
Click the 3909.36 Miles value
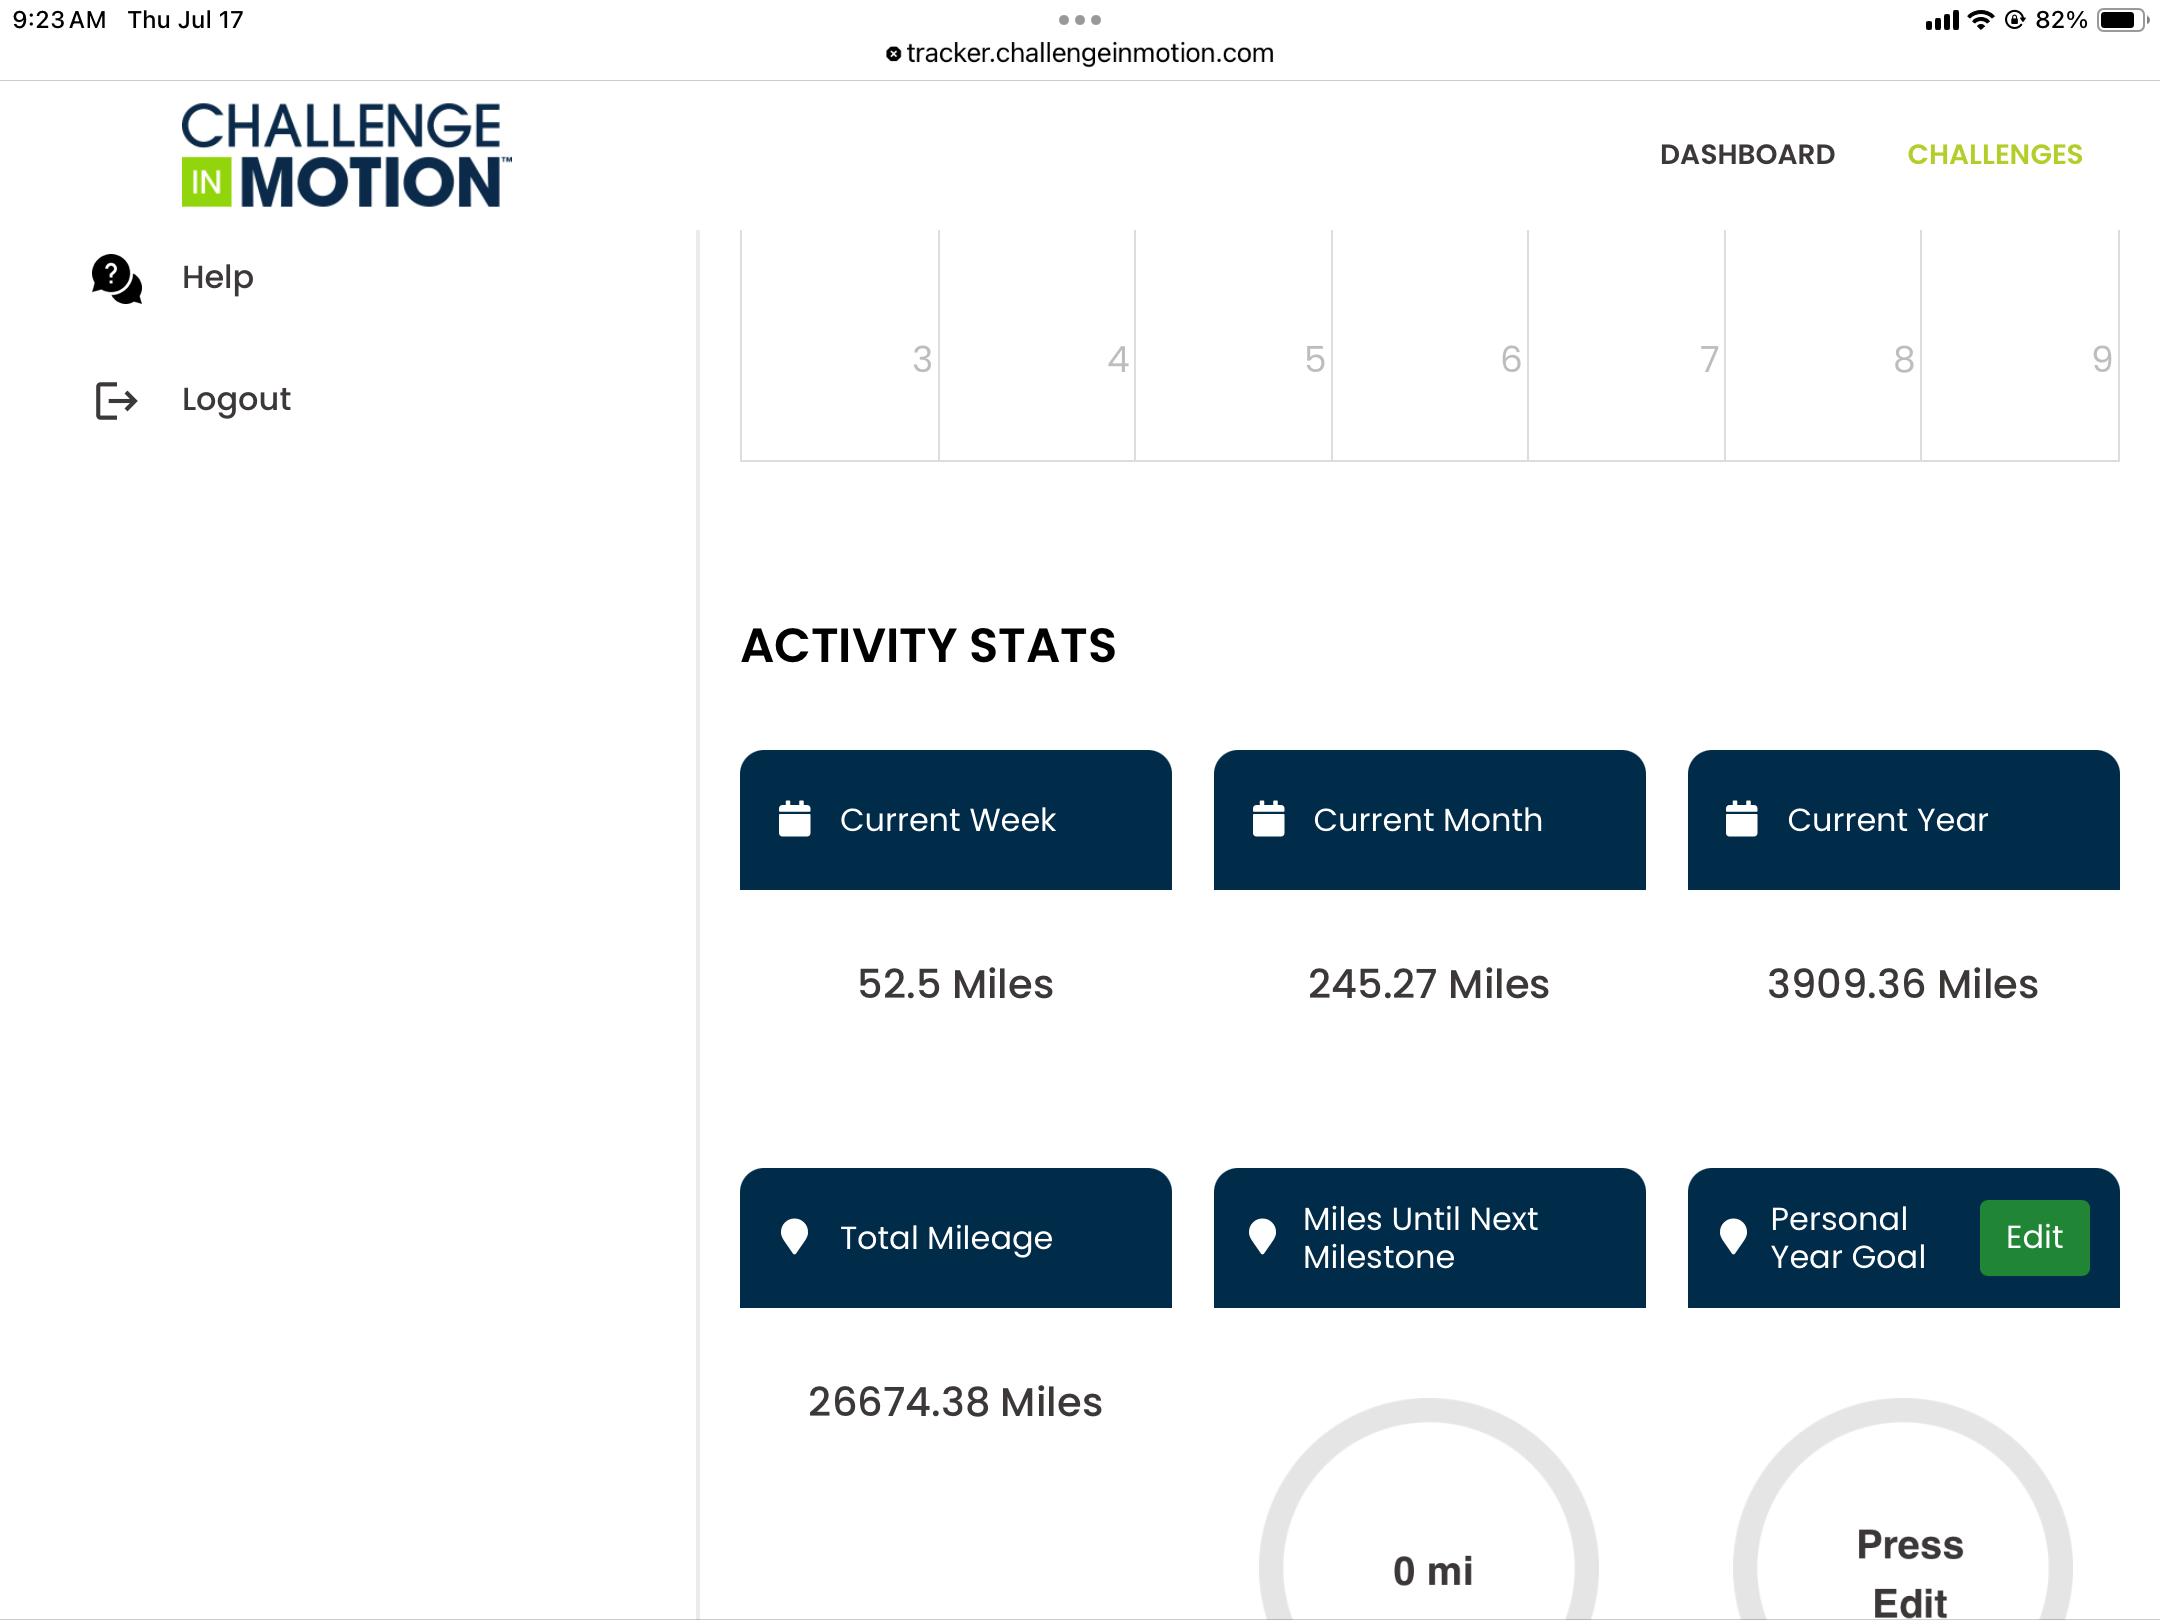tap(1903, 984)
